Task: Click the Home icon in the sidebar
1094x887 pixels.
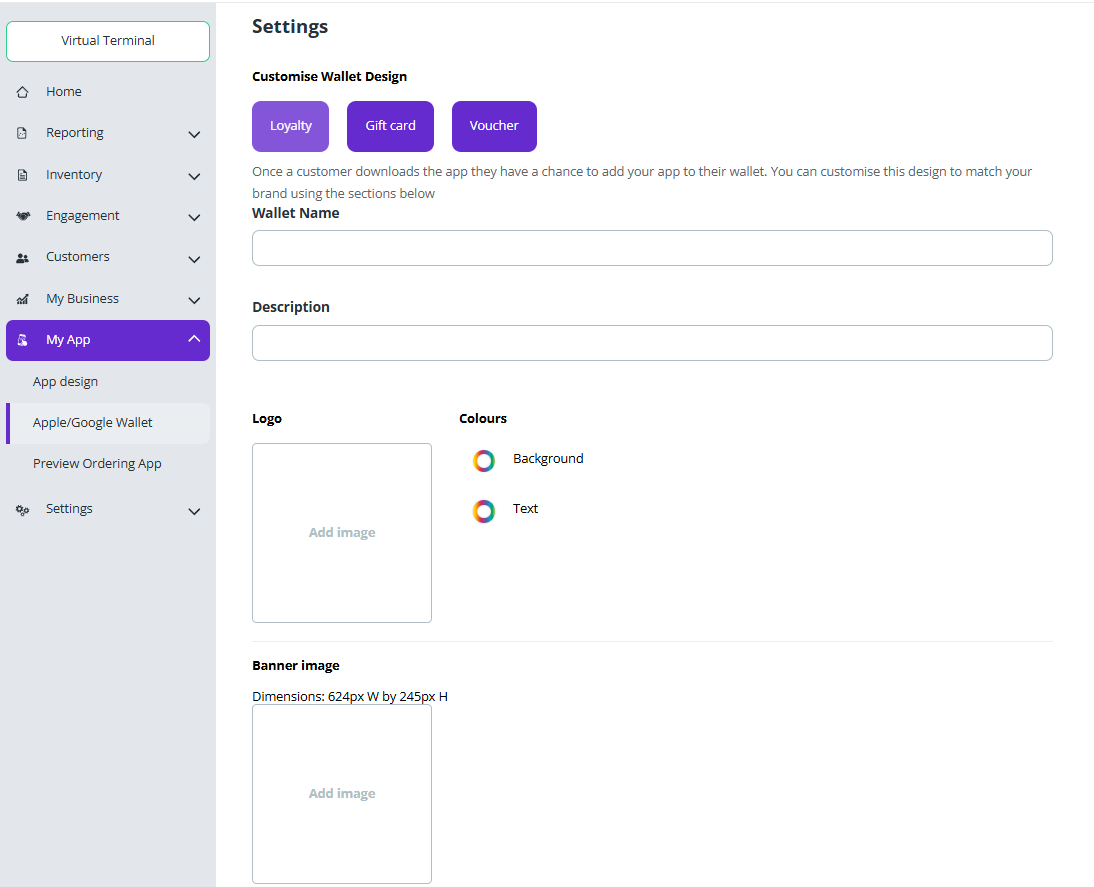Action: (22, 91)
